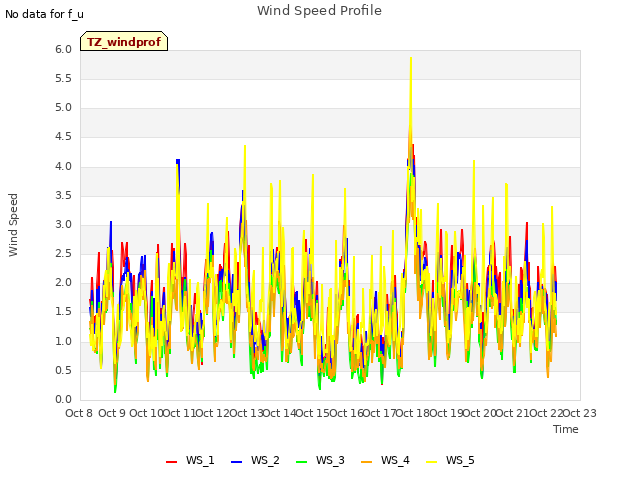Screen dimensions: 640x480
Task: Click the Oct 17 x-axis tick label
Action: tap(379, 413)
